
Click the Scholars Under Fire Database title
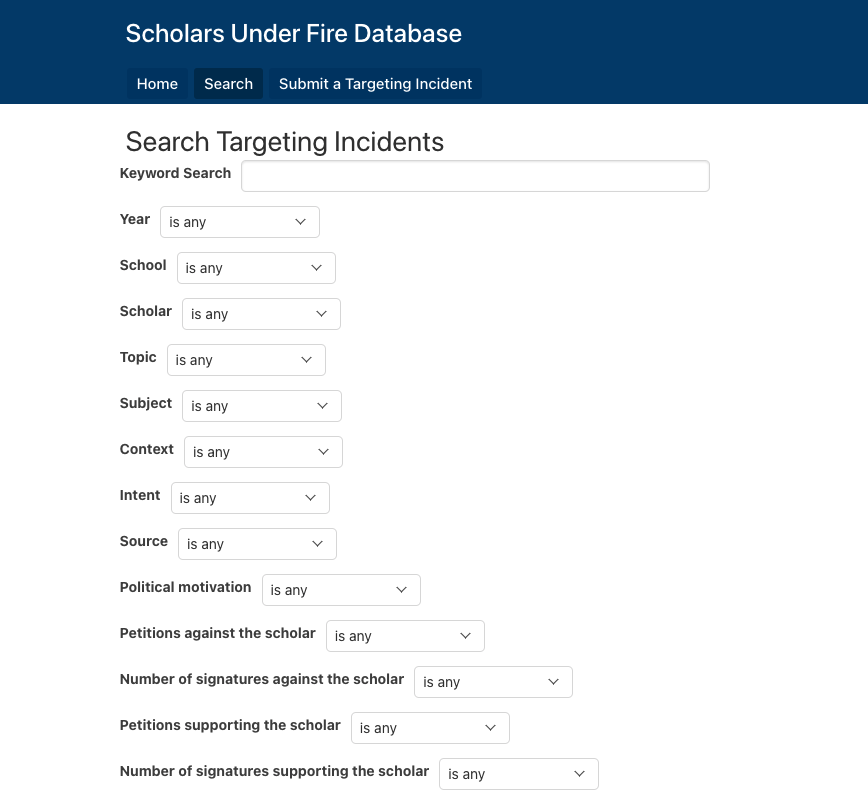pyautogui.click(x=293, y=33)
